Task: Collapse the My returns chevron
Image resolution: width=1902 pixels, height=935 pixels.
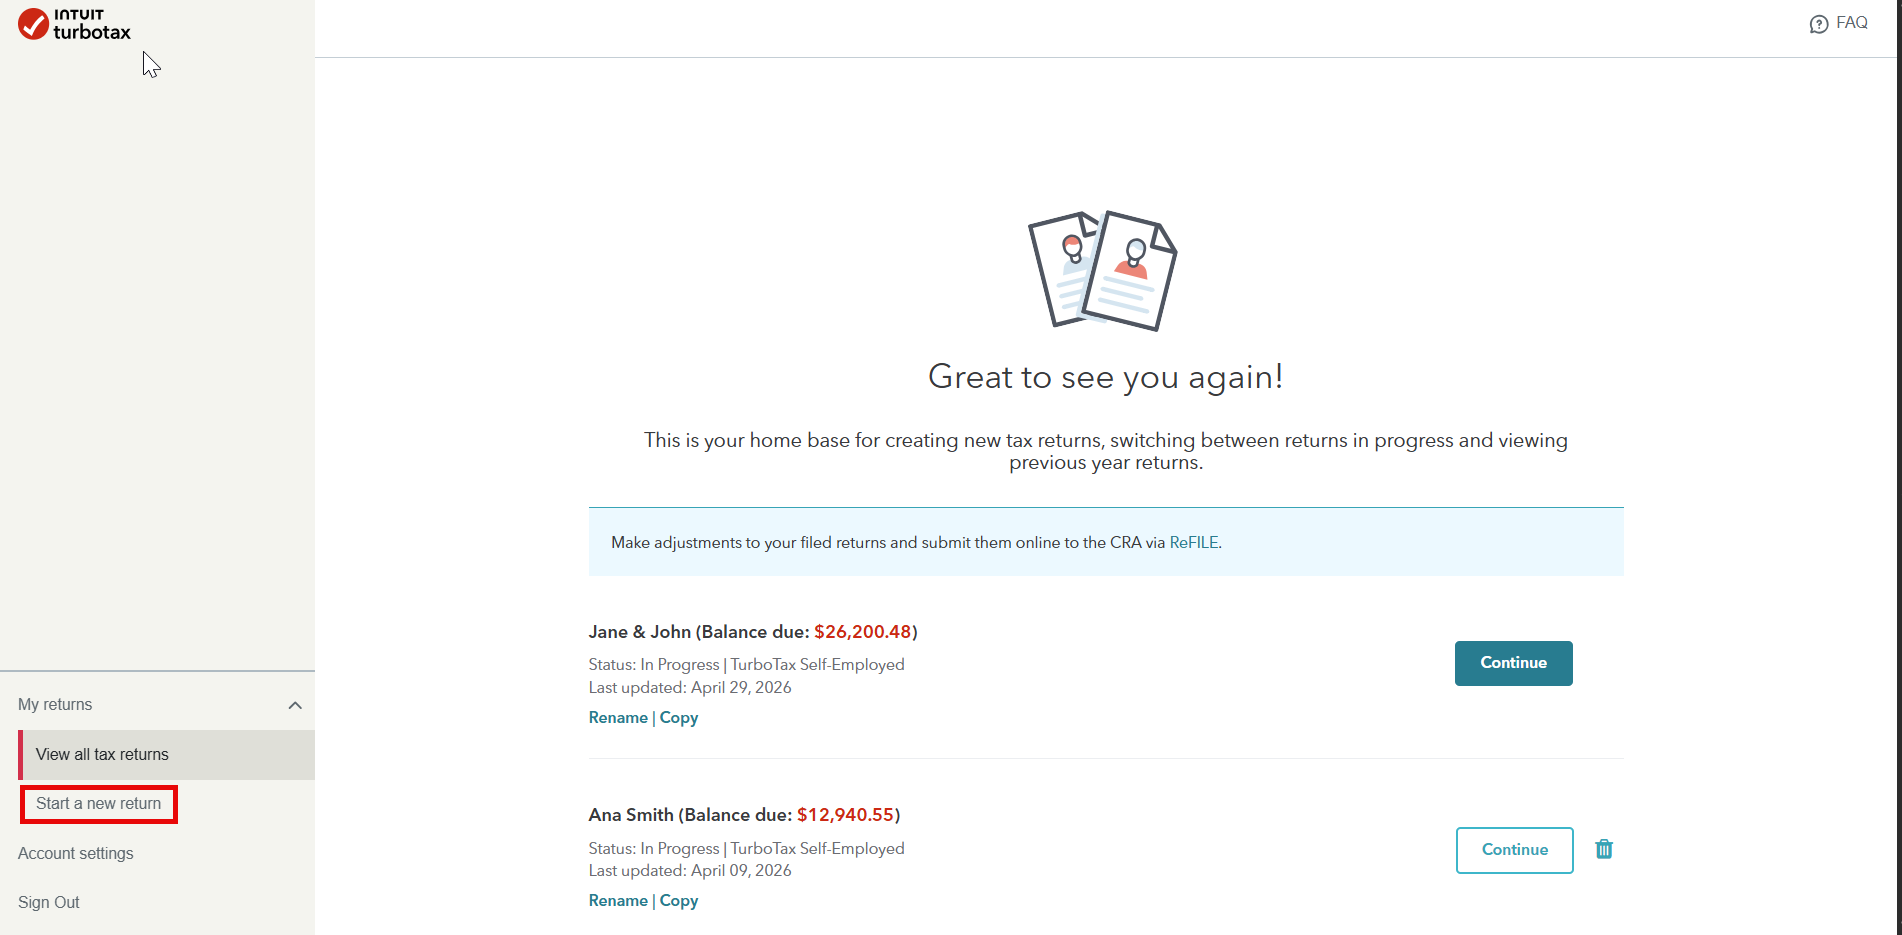Action: coord(295,705)
